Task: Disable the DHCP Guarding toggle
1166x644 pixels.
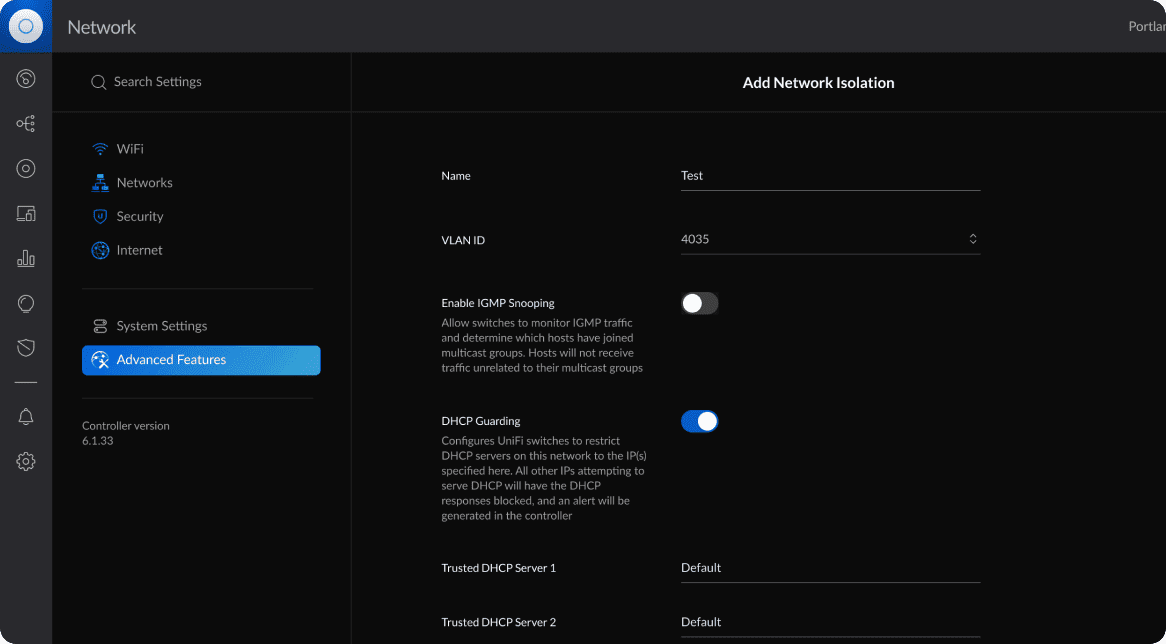Action: [x=699, y=421]
